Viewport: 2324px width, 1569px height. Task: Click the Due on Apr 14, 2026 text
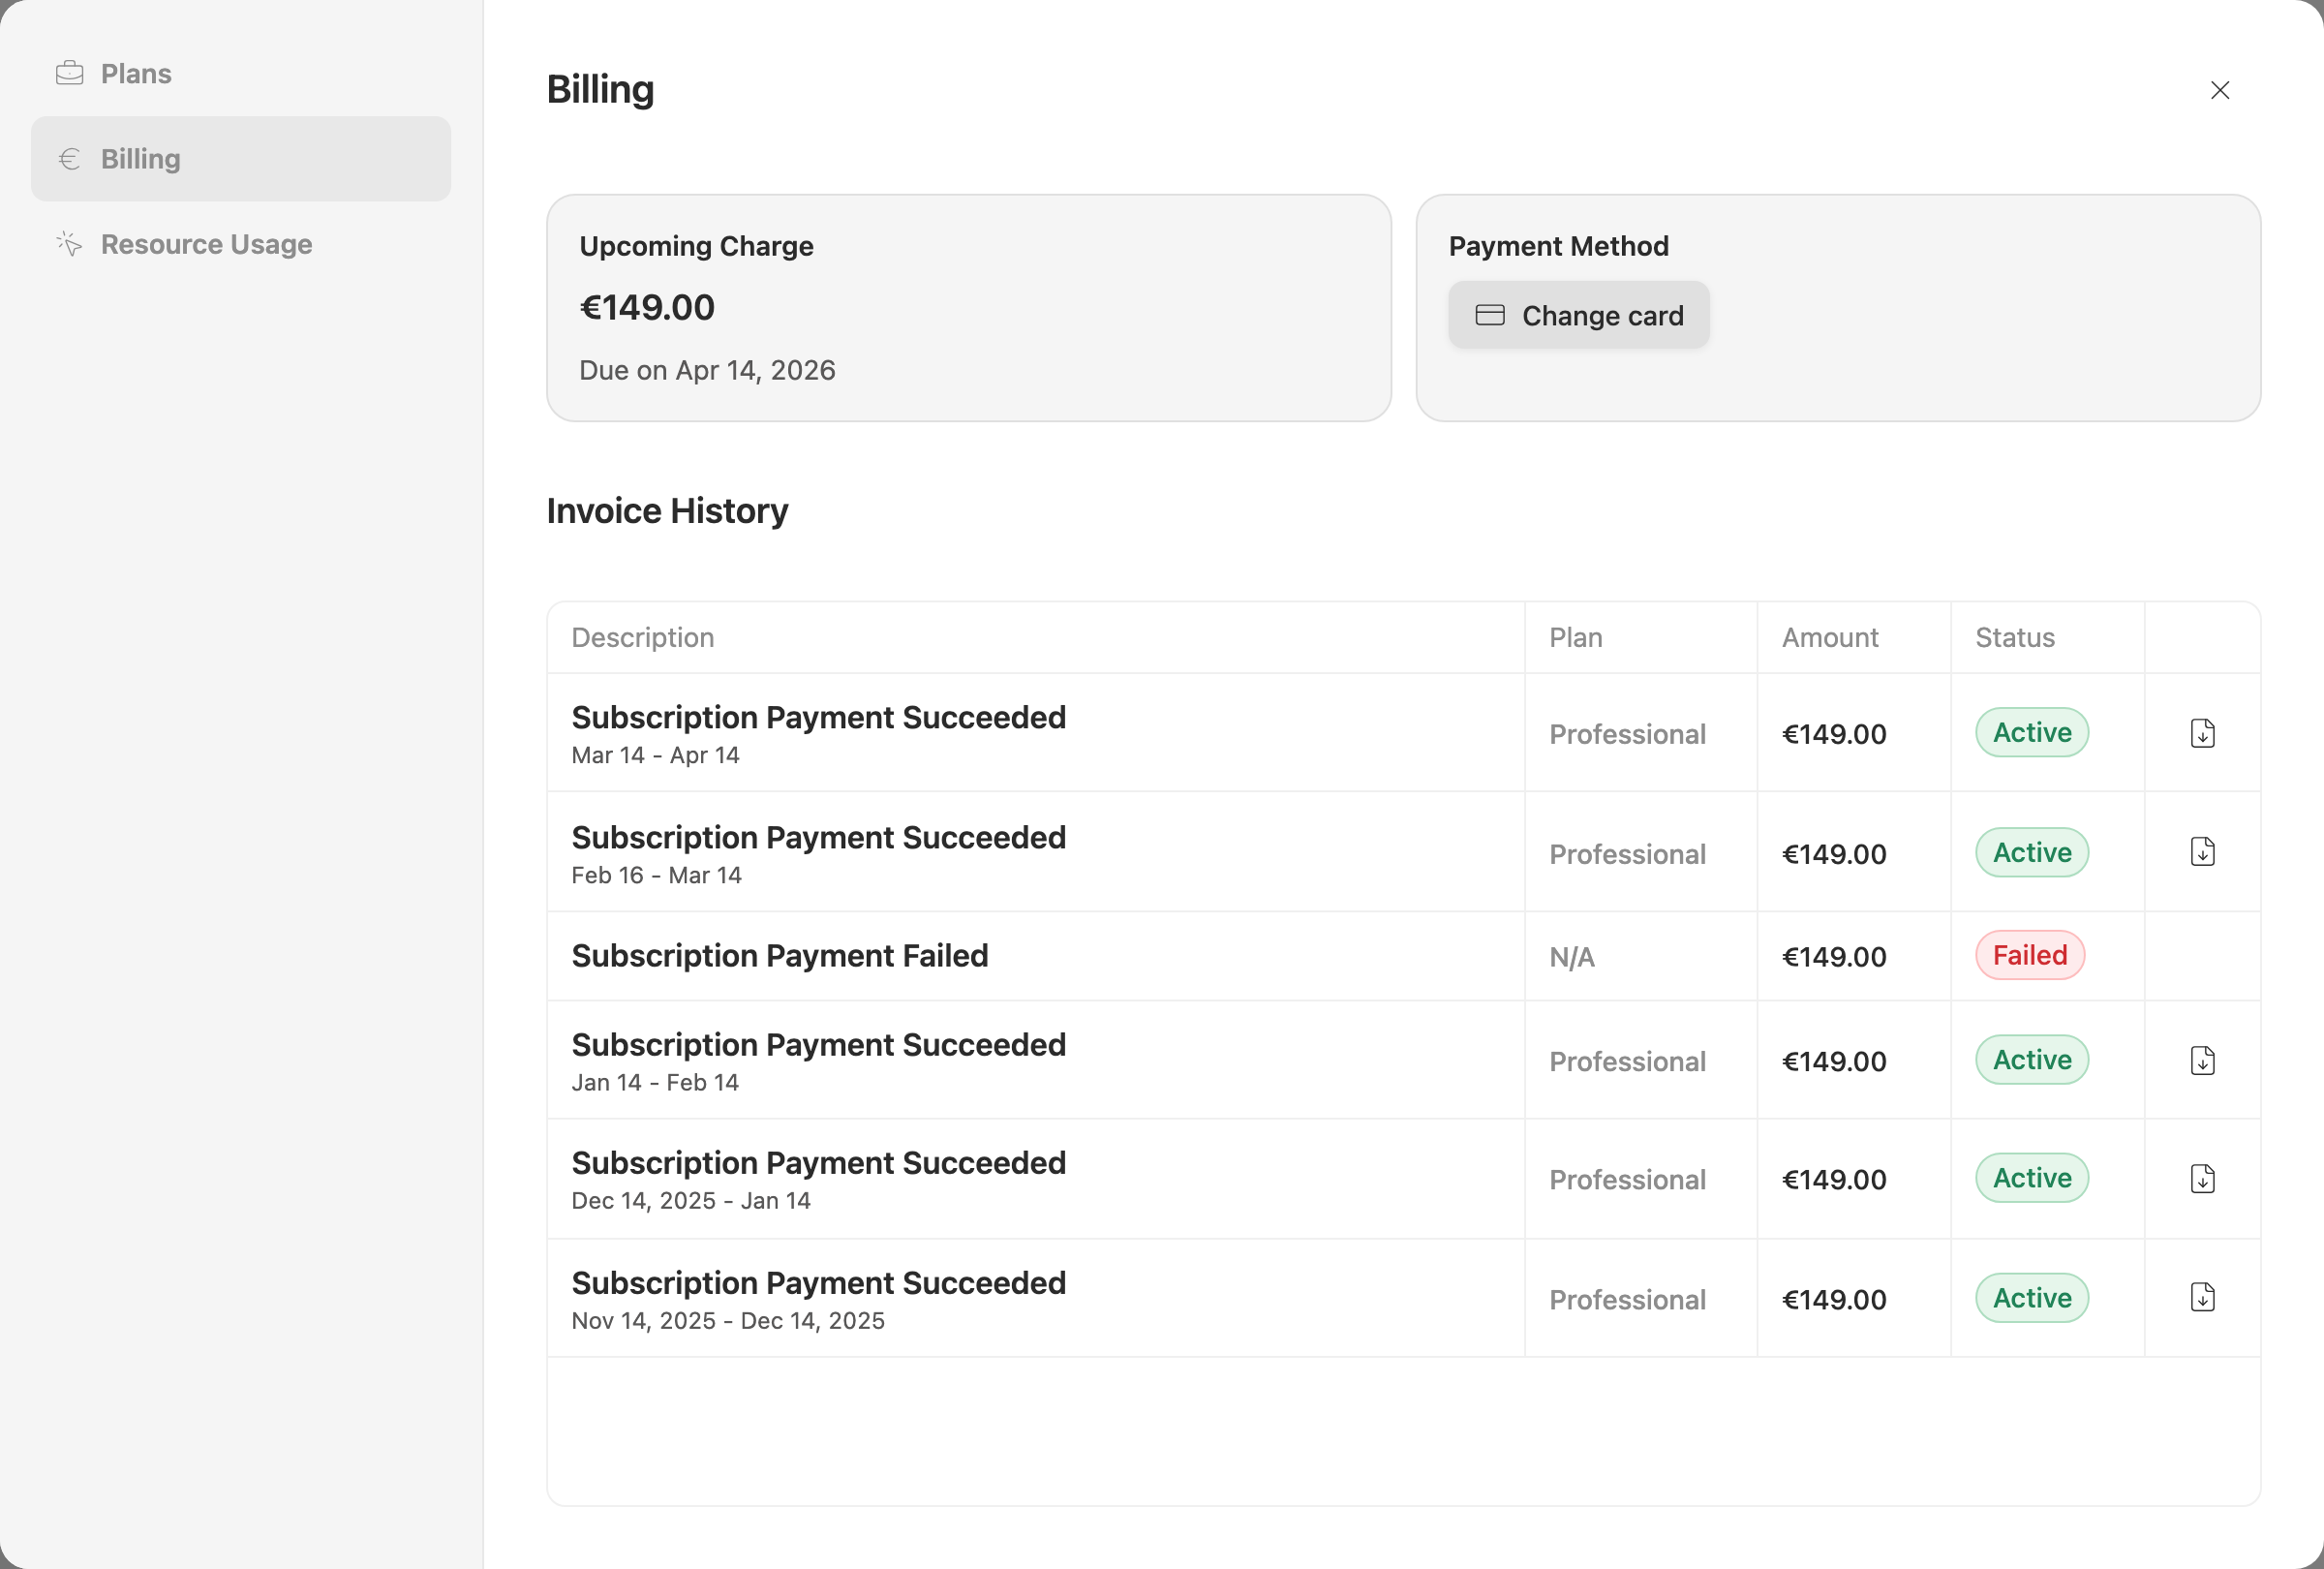(707, 371)
